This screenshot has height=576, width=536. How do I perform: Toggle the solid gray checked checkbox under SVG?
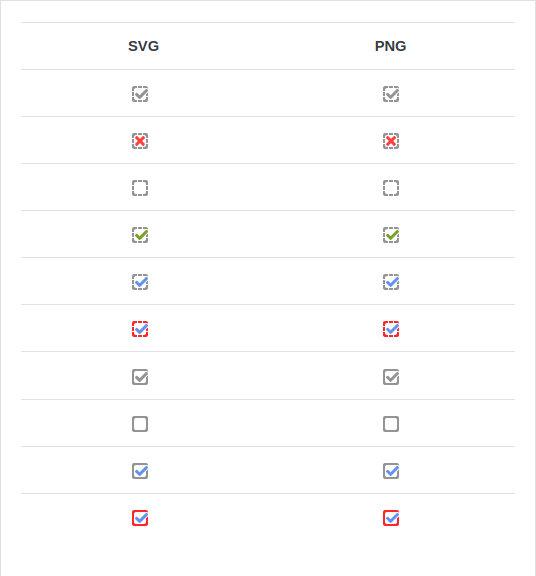[x=140, y=377]
